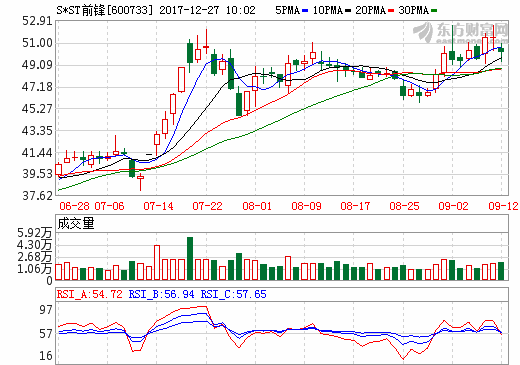Click the 43.35 price axis label
Screen dimensions: 520x365
click(37, 131)
